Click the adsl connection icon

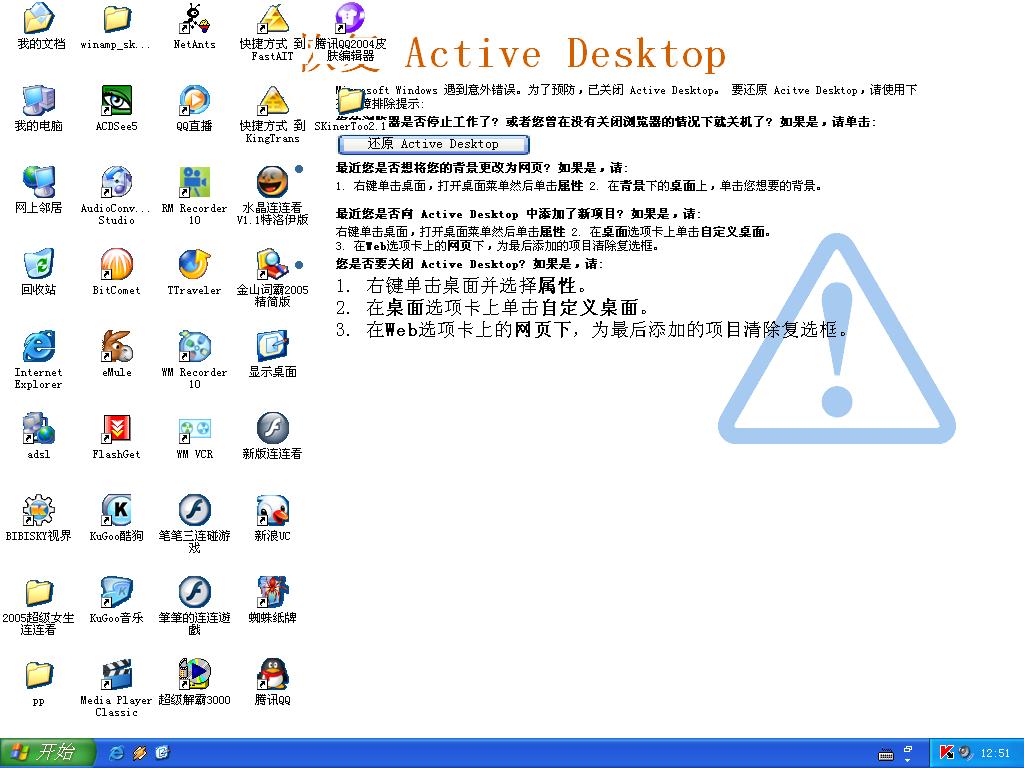(39, 428)
